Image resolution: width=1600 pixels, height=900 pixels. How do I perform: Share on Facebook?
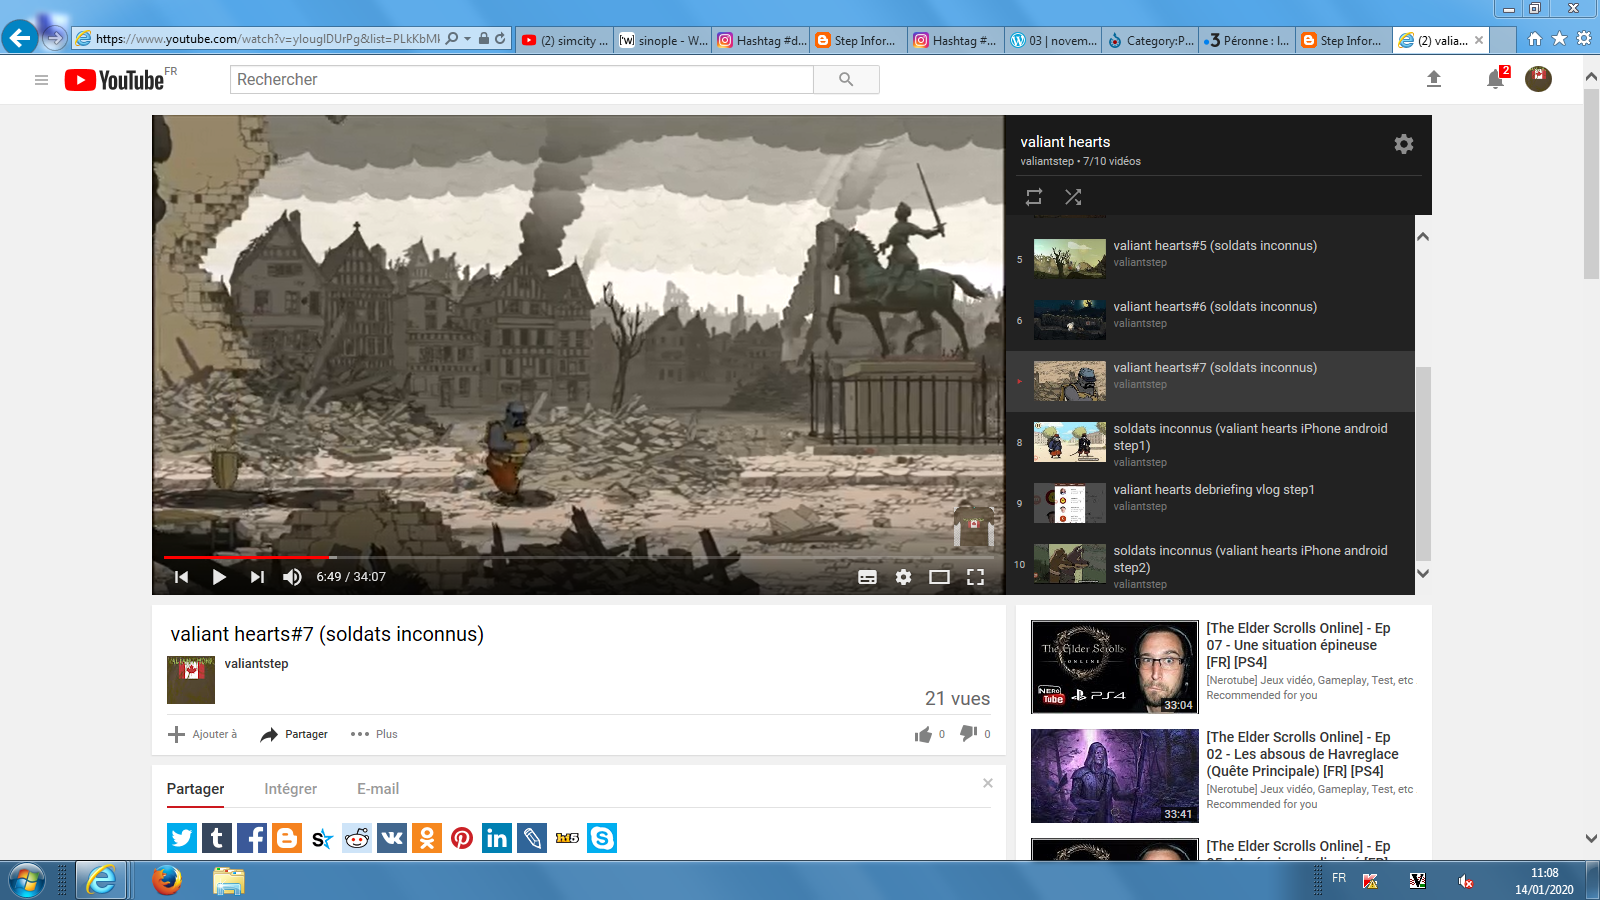252,838
